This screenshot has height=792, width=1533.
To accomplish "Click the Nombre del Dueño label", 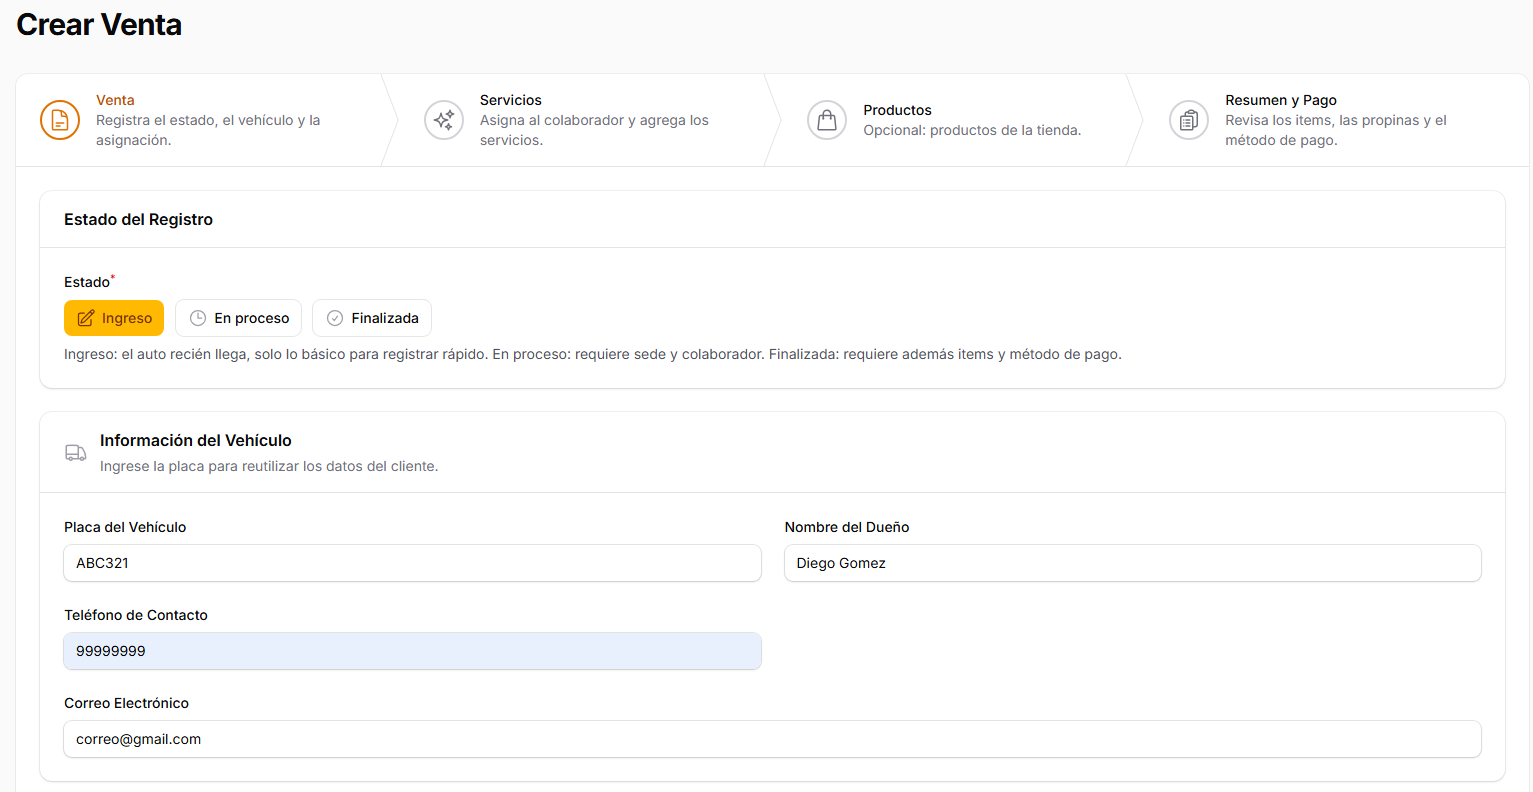I will pyautogui.click(x=847, y=527).
